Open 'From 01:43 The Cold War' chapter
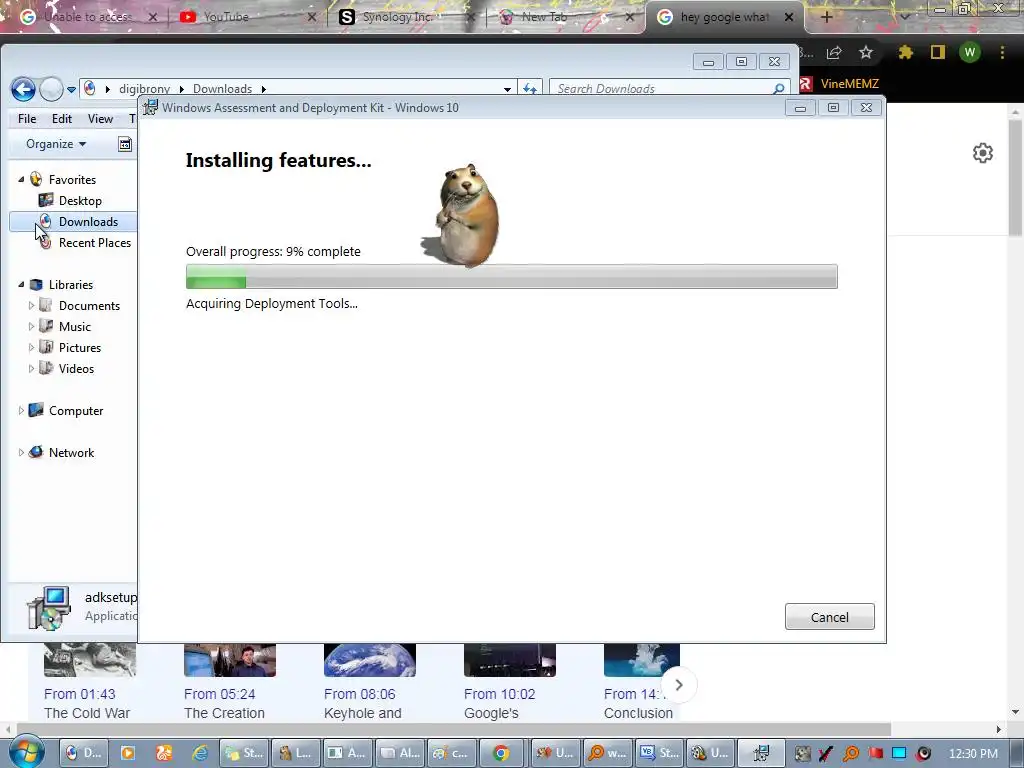Screen dimensions: 1024x768 tap(89, 682)
